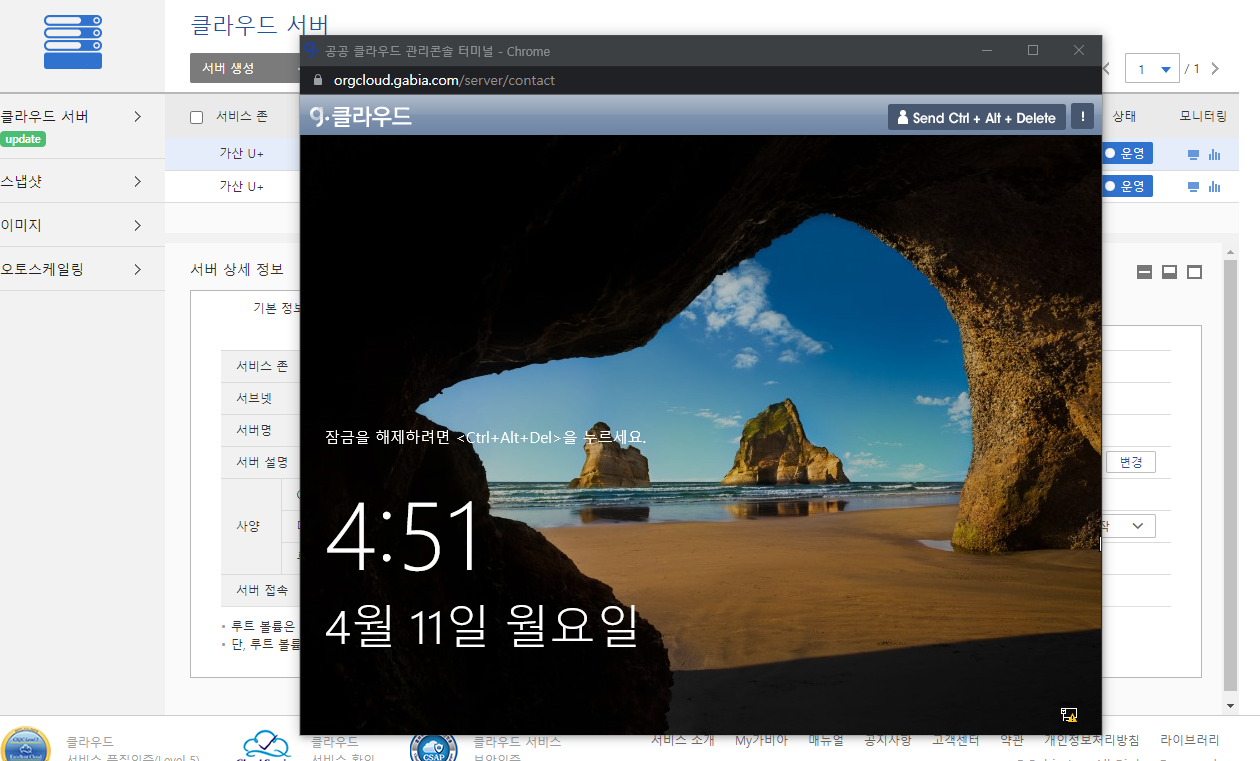Click the 운영 status of the first server
This screenshot has height=761, width=1260.
click(x=1127, y=154)
